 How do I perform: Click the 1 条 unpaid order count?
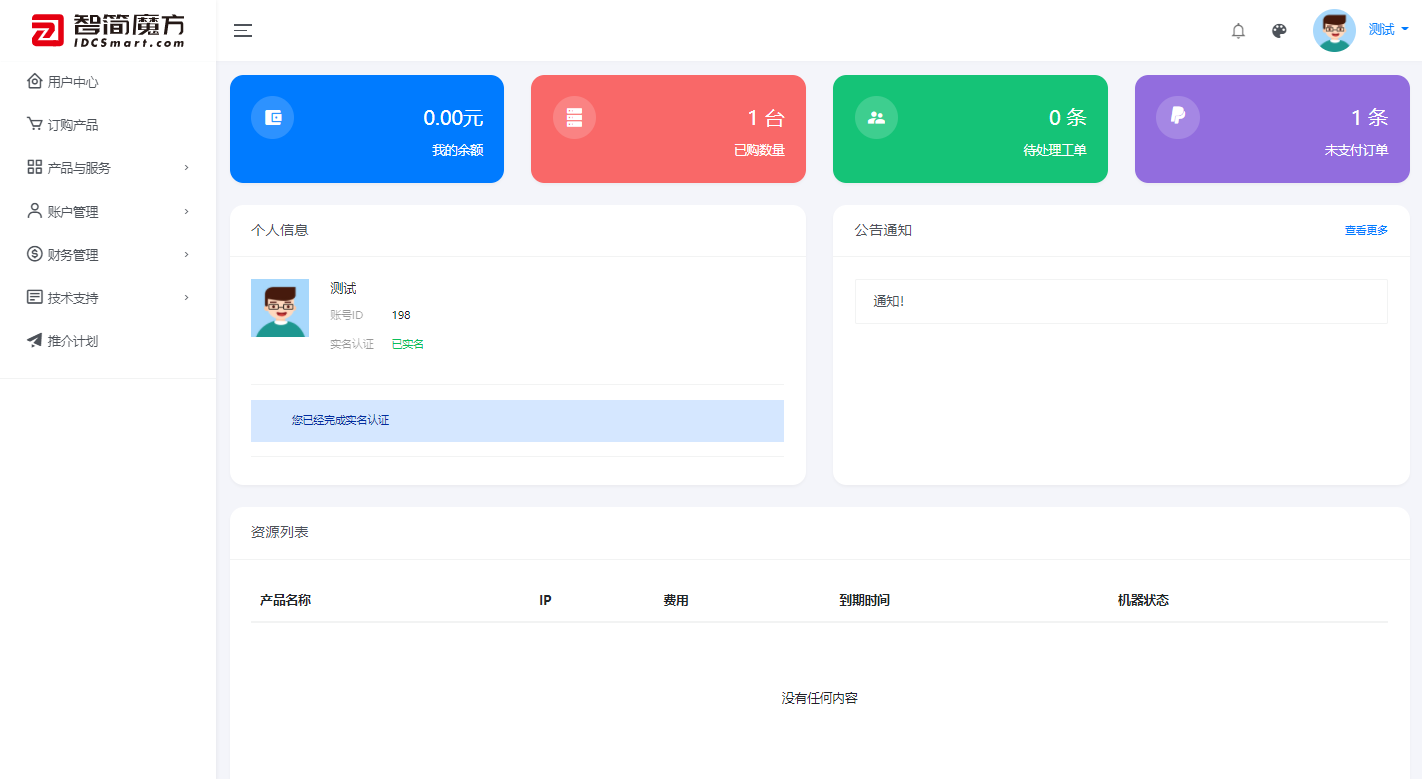point(1369,118)
